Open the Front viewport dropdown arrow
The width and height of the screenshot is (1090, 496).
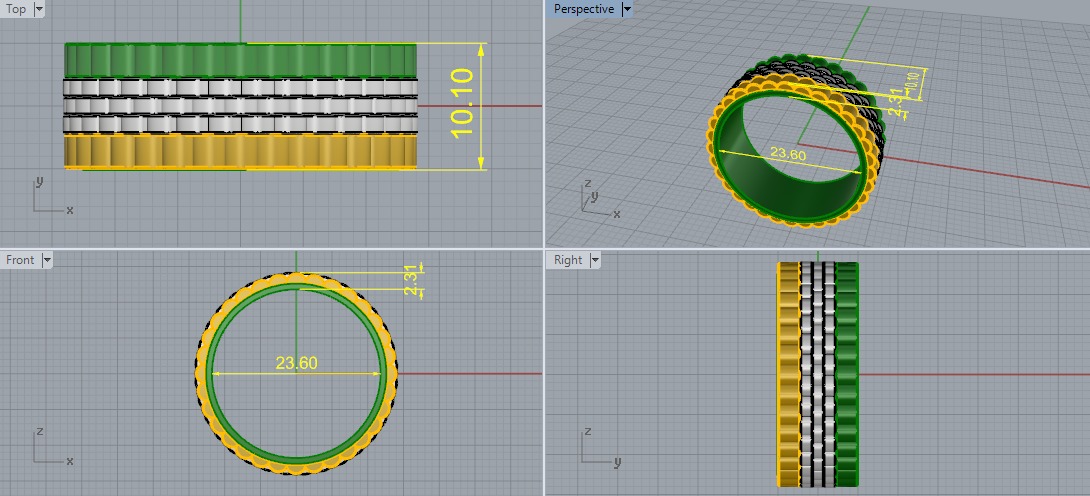pyautogui.click(x=47, y=260)
